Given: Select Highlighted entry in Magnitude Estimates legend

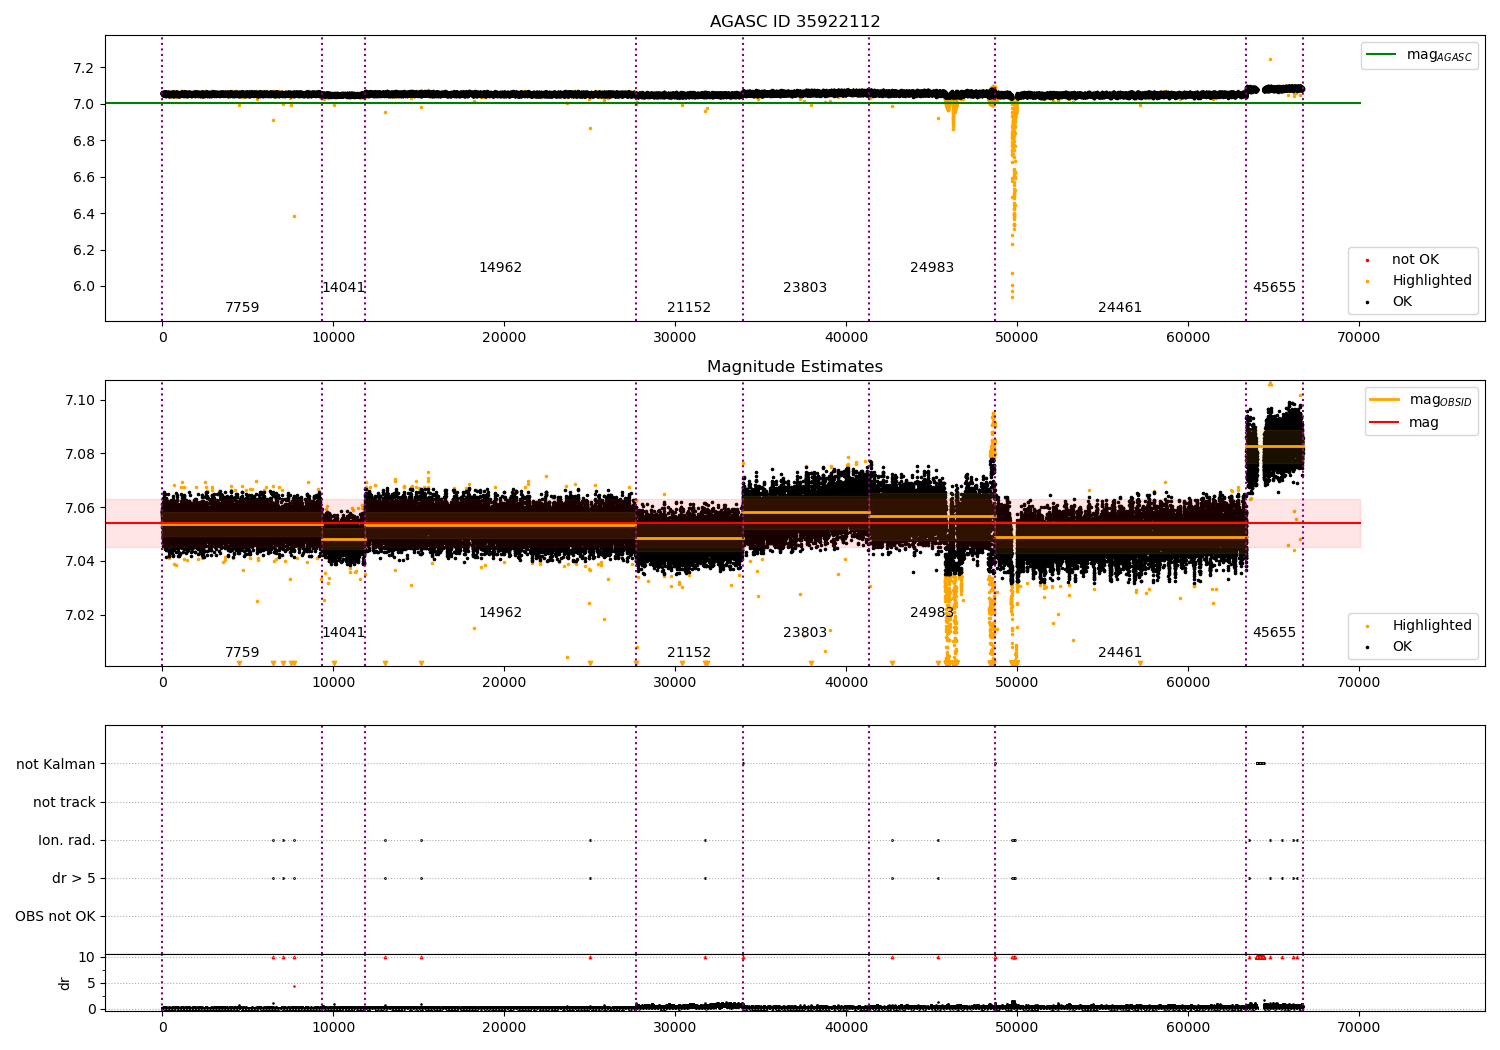Looking at the screenshot, I should [x=1432, y=626].
